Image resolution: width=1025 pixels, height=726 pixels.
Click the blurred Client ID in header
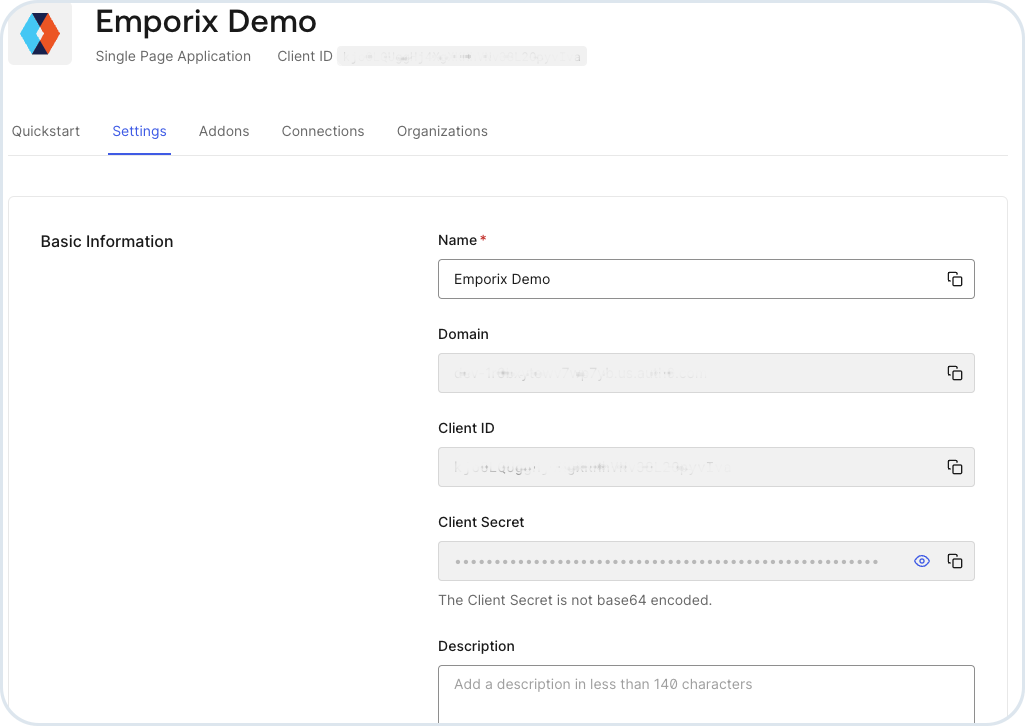coord(461,56)
